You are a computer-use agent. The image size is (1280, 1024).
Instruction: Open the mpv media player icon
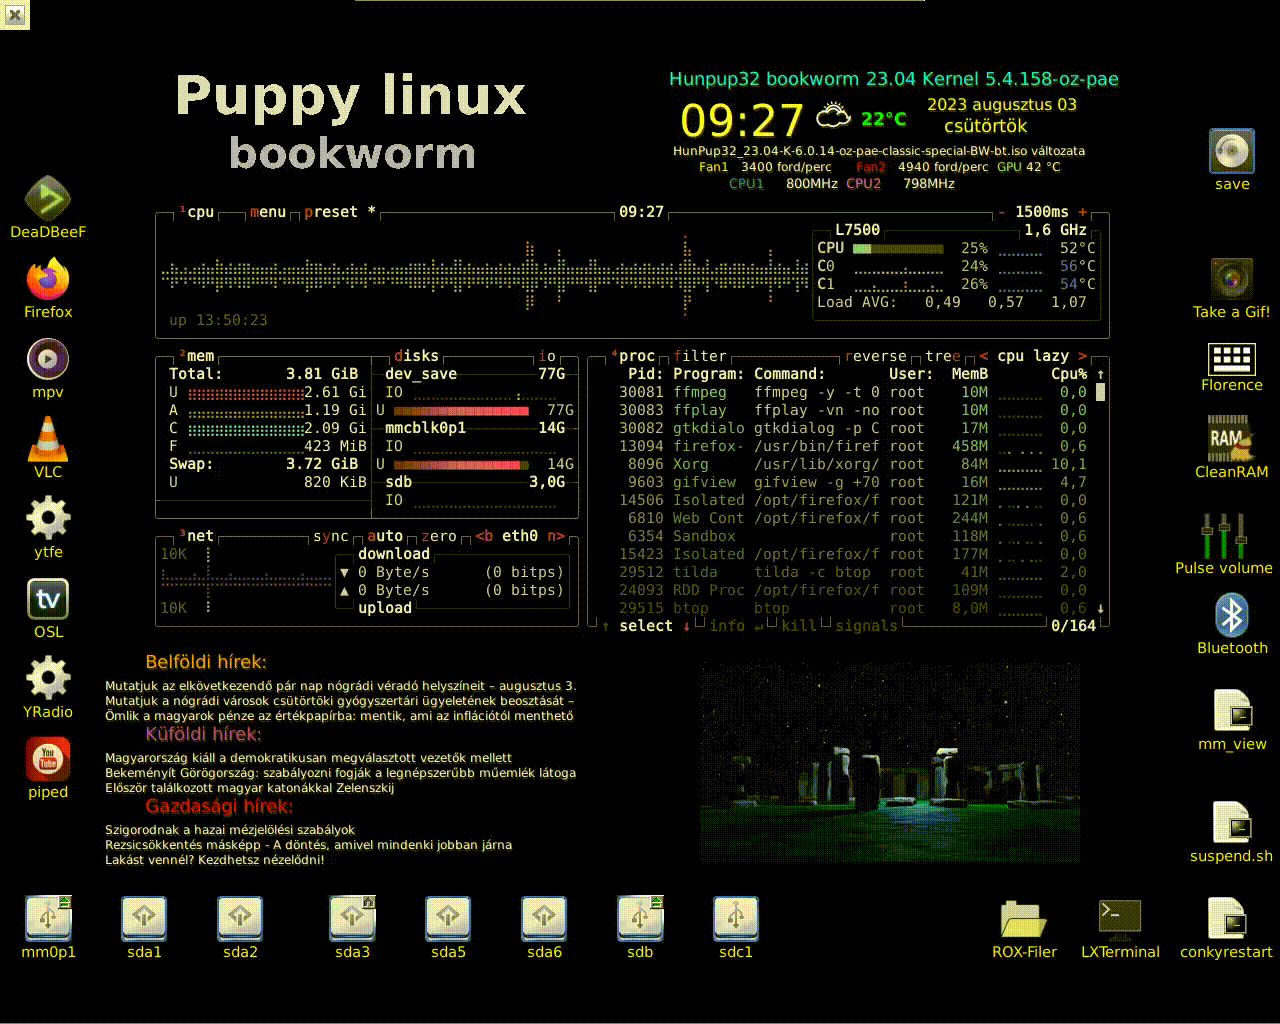(x=48, y=359)
